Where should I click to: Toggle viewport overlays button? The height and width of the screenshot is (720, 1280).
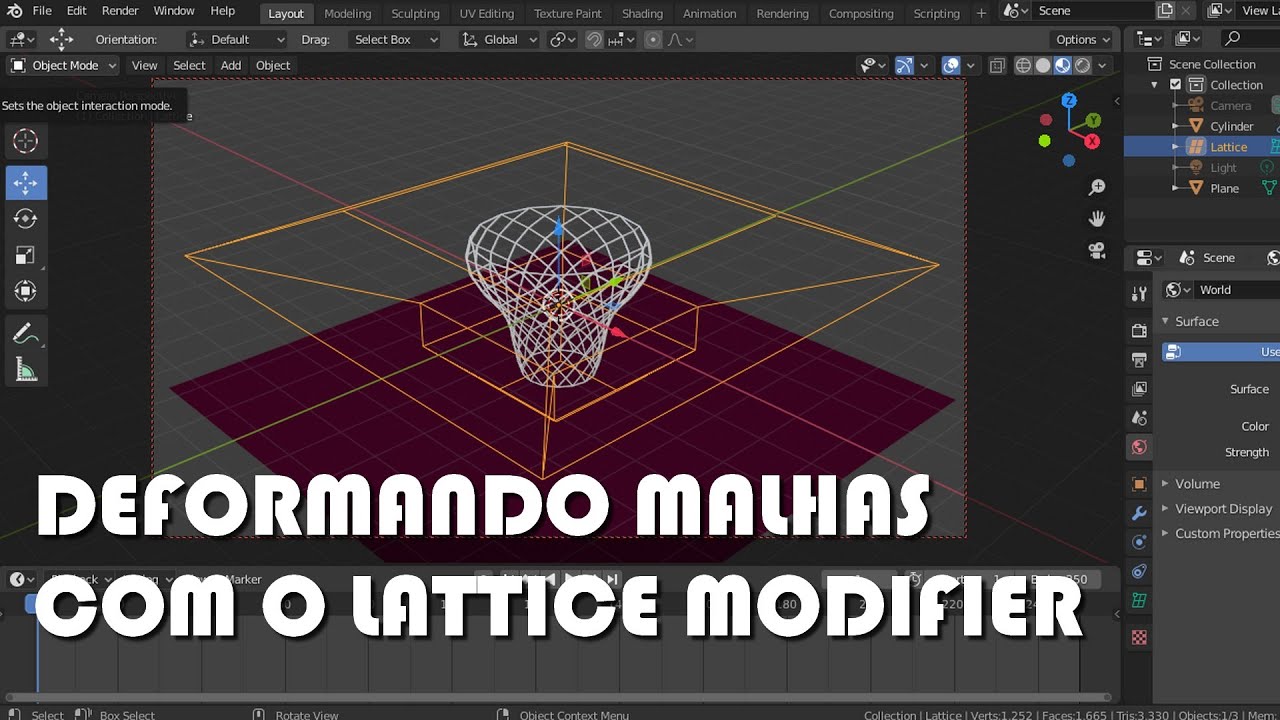pyautogui.click(x=951, y=65)
